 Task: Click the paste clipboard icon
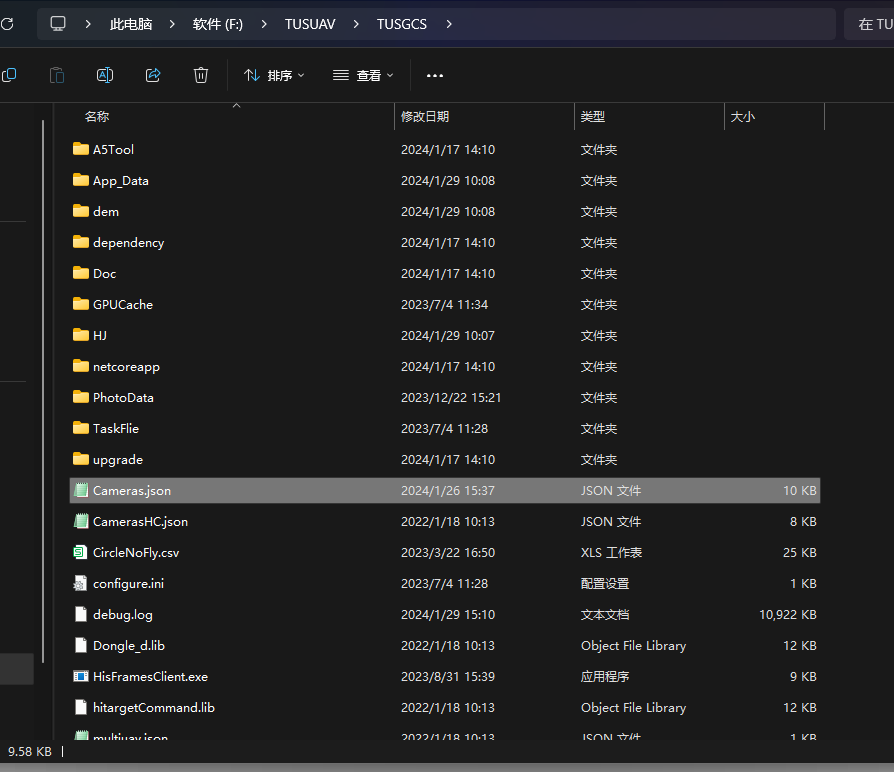57,75
